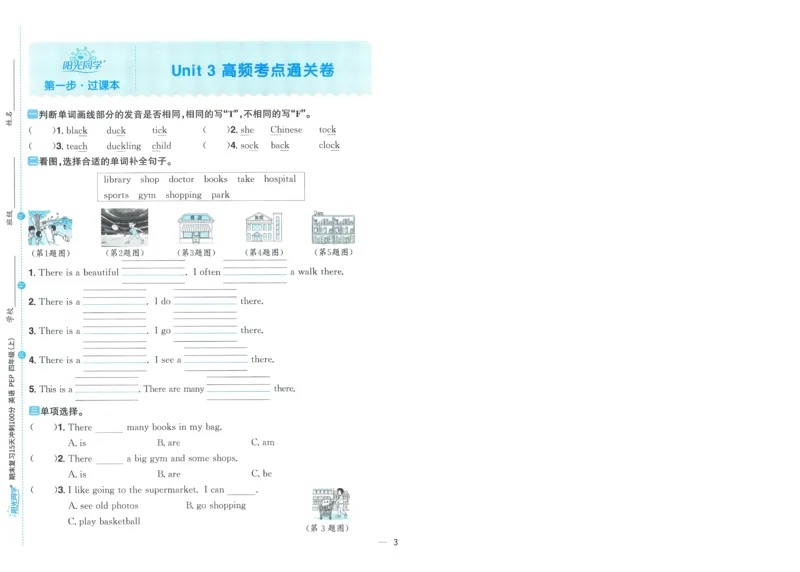The image size is (800, 572).
Task: Click the vertical side text '期末复习15天冲刺100分'
Action: tap(12, 443)
